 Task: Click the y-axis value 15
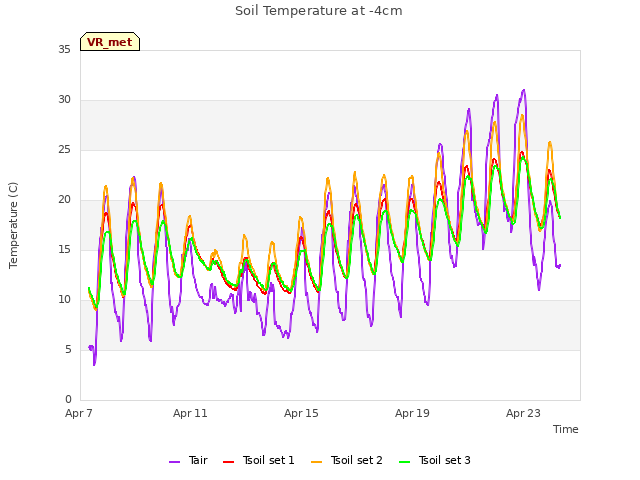click(64, 250)
